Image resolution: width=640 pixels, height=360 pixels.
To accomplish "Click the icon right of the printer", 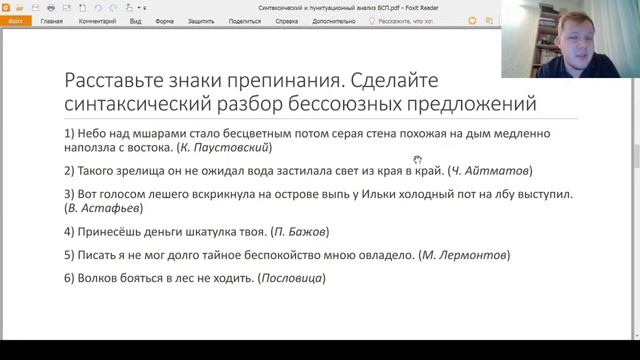I will pyautogui.click(x=67, y=8).
